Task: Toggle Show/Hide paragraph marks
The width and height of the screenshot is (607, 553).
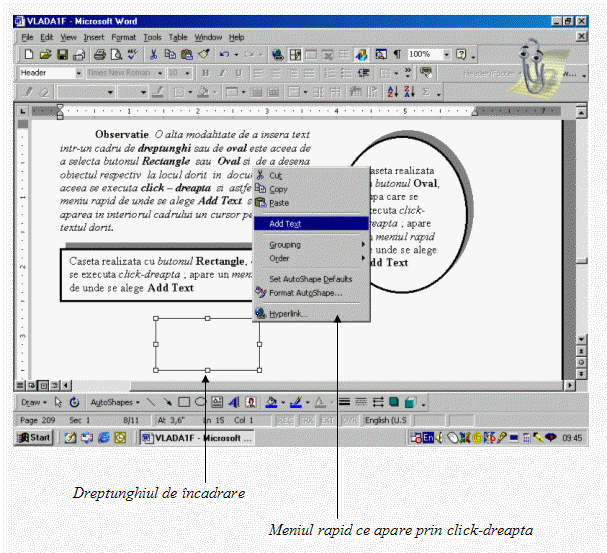Action: (x=397, y=55)
